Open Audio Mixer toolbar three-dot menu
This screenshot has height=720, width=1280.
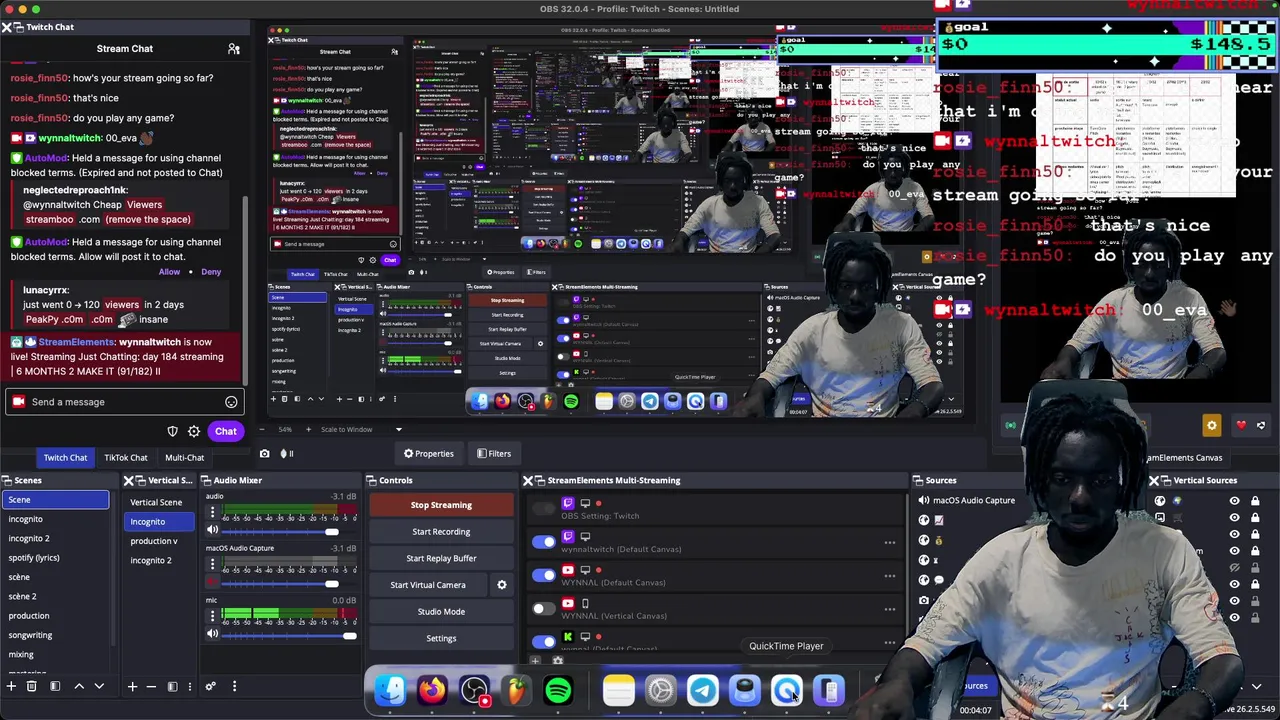[234, 686]
